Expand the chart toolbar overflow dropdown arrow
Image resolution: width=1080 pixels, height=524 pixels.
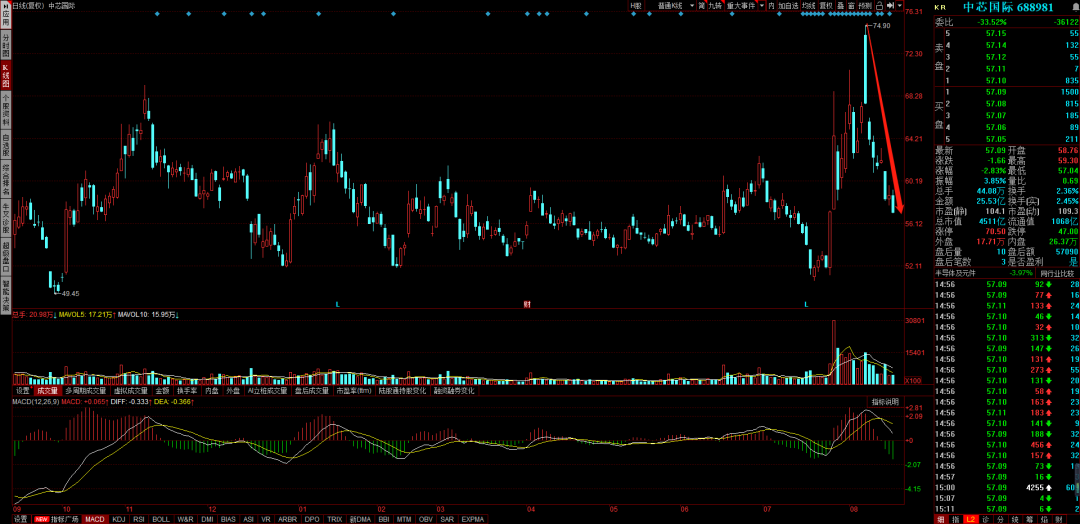click(900, 6)
